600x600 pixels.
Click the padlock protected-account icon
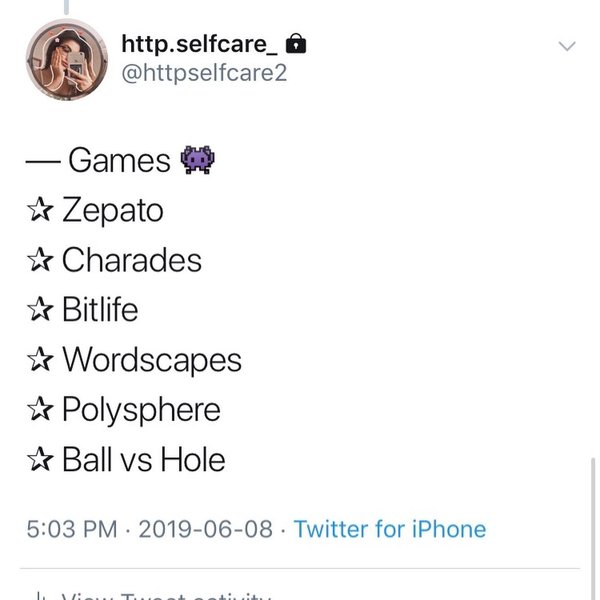click(296, 44)
